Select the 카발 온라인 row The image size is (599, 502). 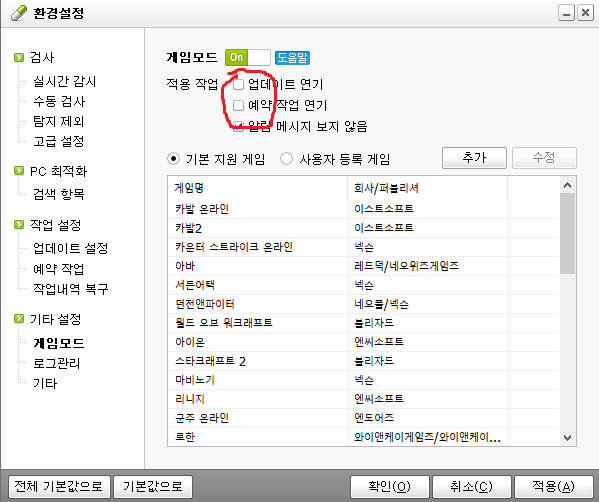coord(364,209)
